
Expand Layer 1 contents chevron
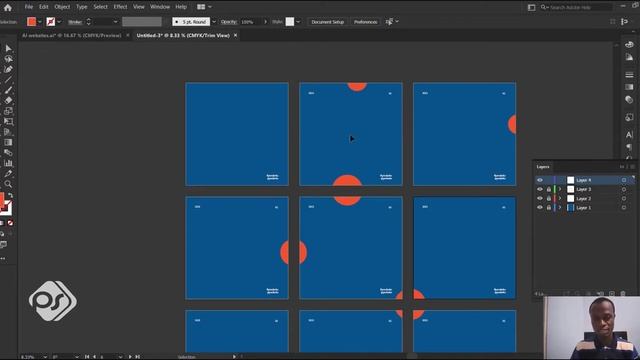[560, 208]
